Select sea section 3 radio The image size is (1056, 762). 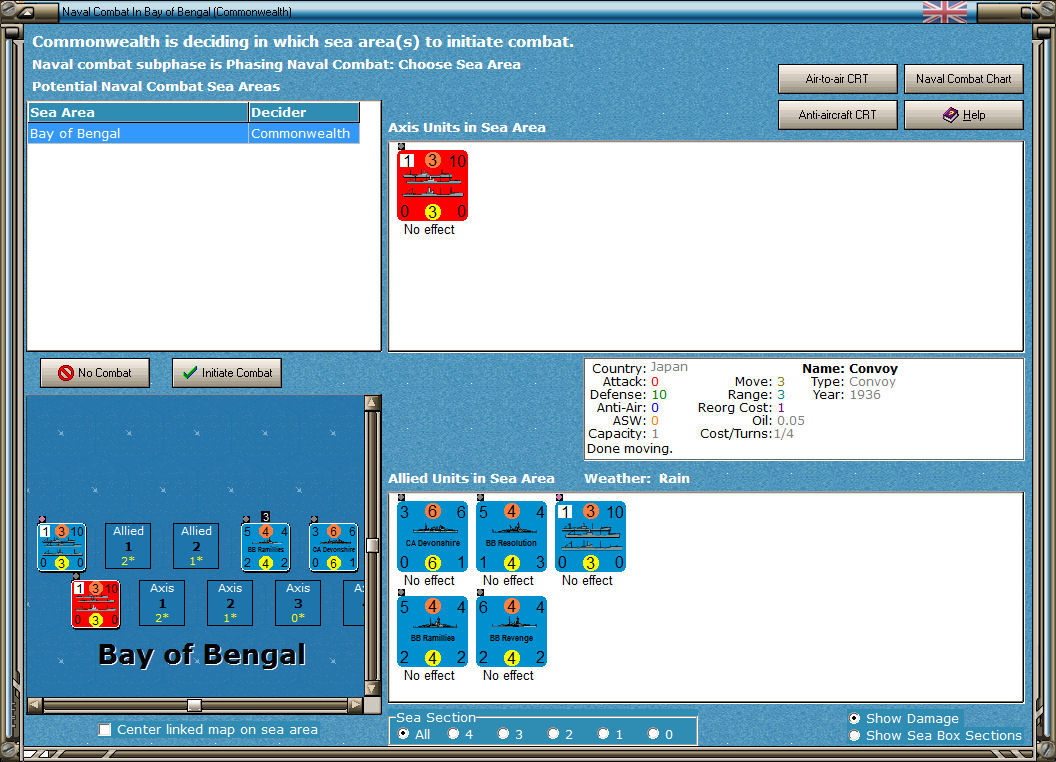[503, 734]
